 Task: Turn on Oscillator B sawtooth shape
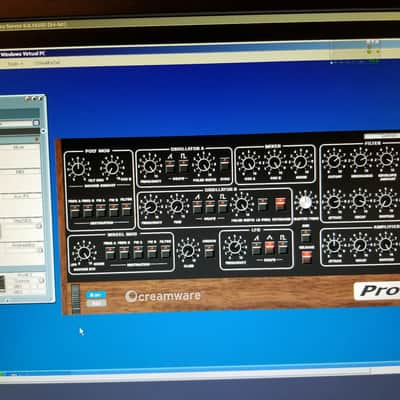coord(197,207)
